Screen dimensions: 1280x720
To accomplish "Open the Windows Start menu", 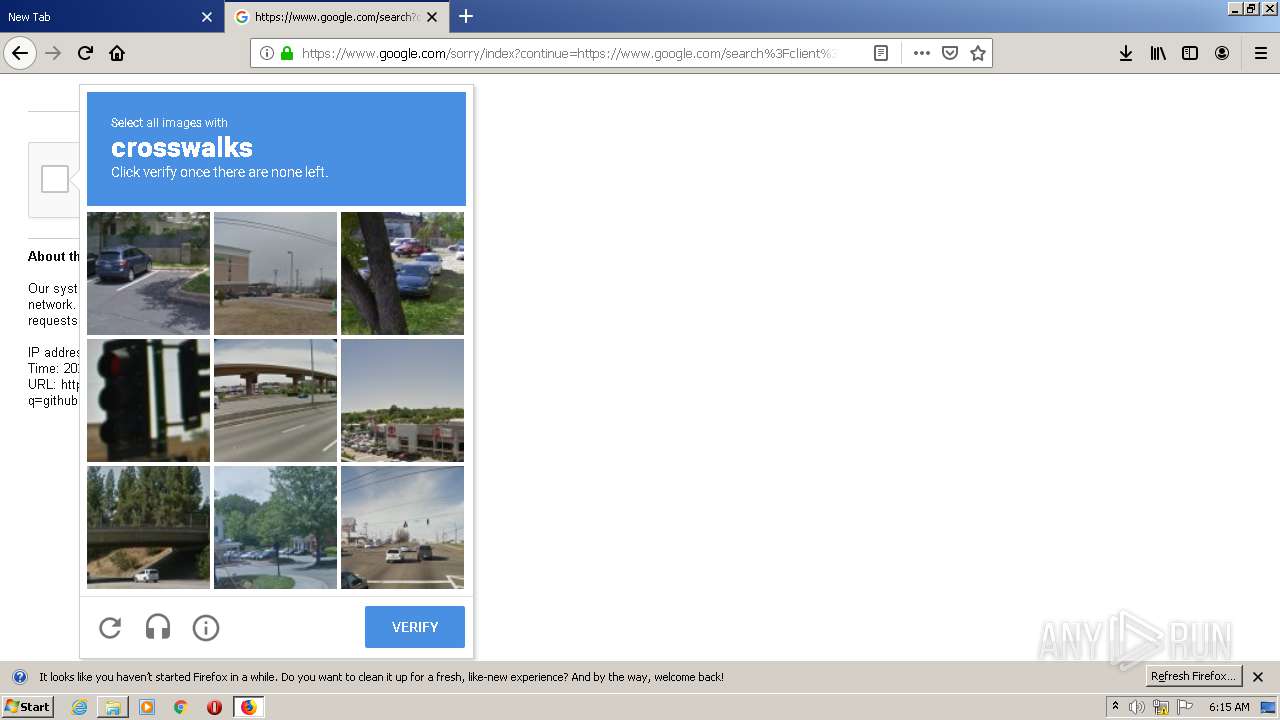I will click(27, 707).
